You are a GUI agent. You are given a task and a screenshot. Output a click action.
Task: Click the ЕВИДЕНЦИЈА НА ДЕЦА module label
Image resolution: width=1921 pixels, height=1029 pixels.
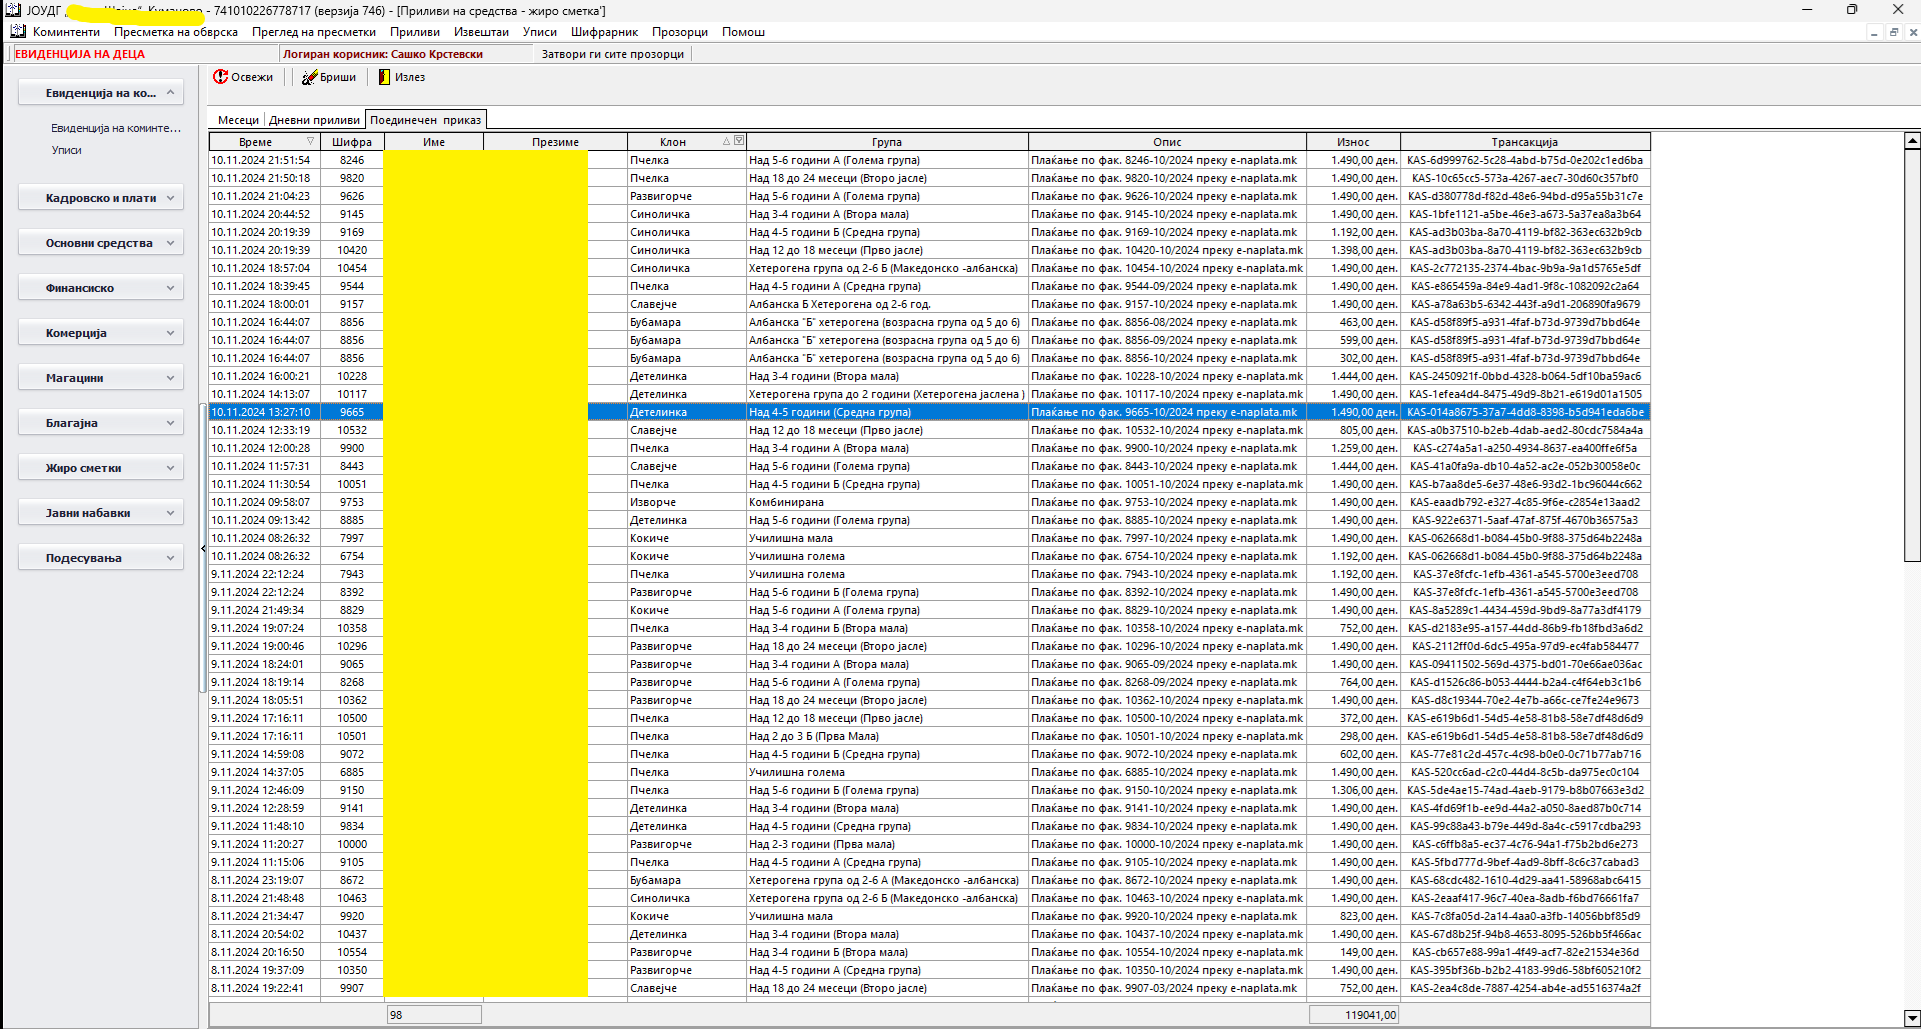80,54
